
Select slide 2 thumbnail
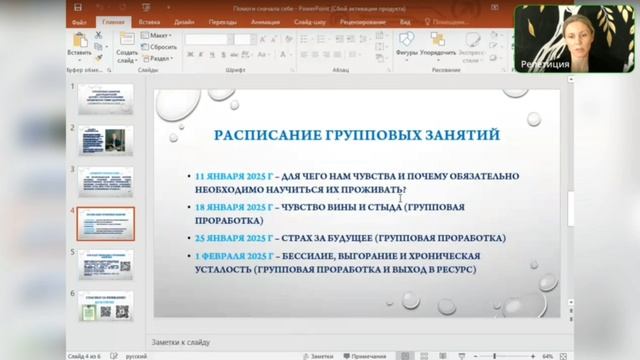click(x=106, y=141)
